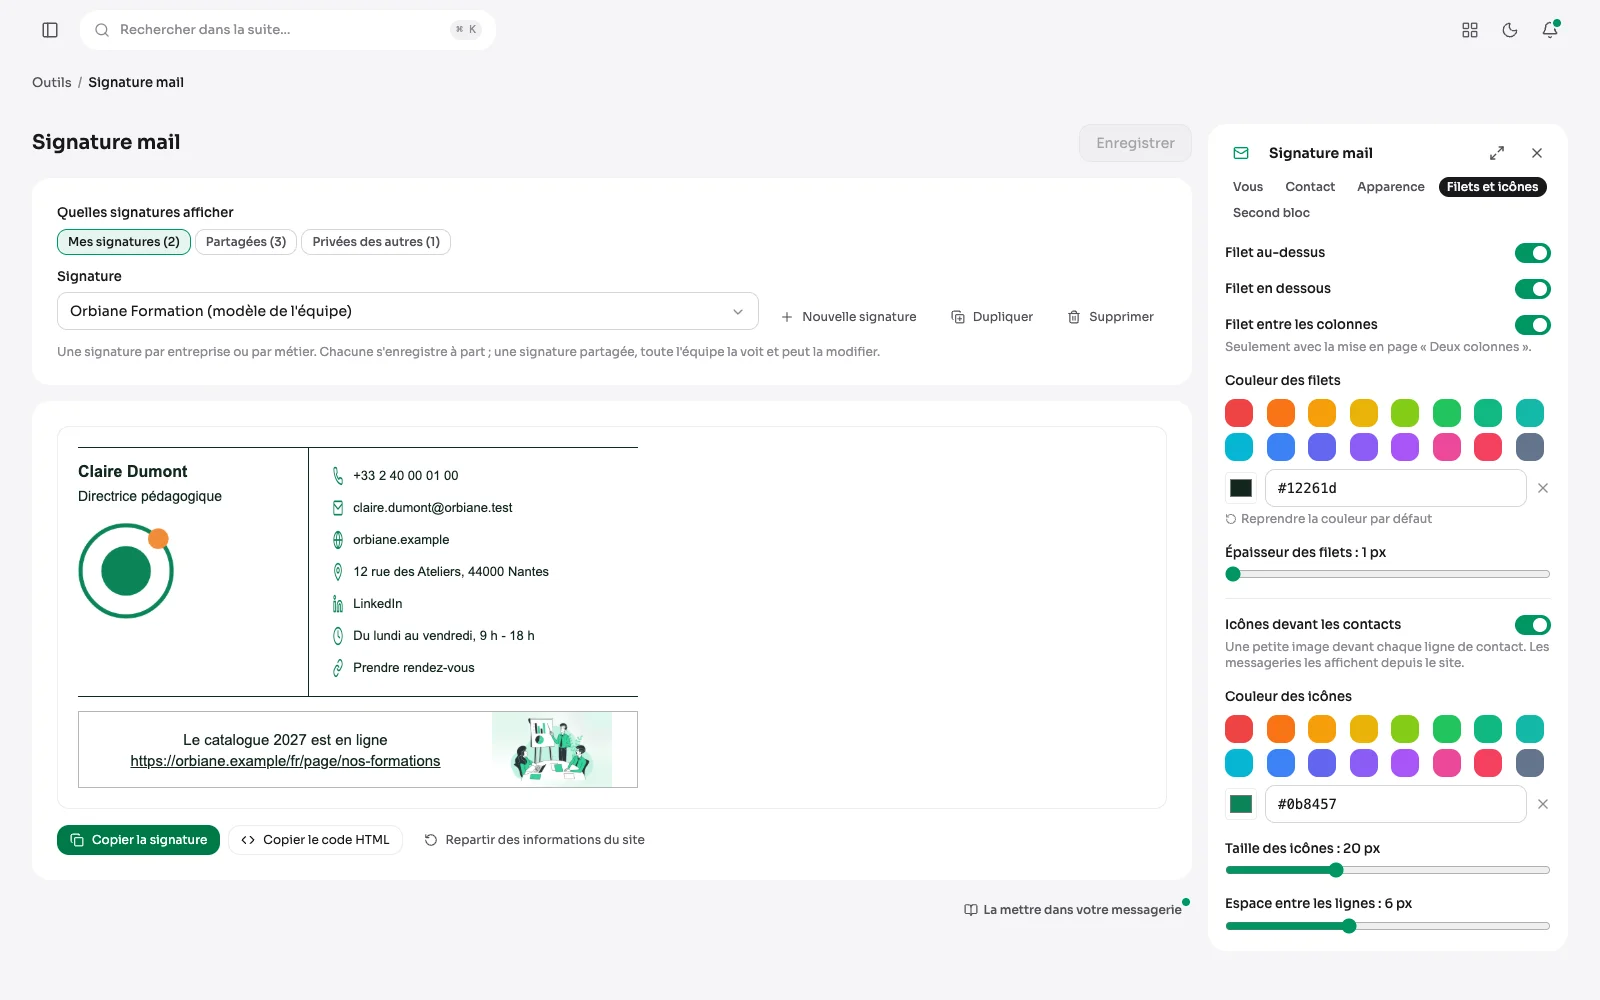The image size is (1600, 1000).
Task: Disable Filet au-dessus toggle
Action: pyautogui.click(x=1532, y=253)
